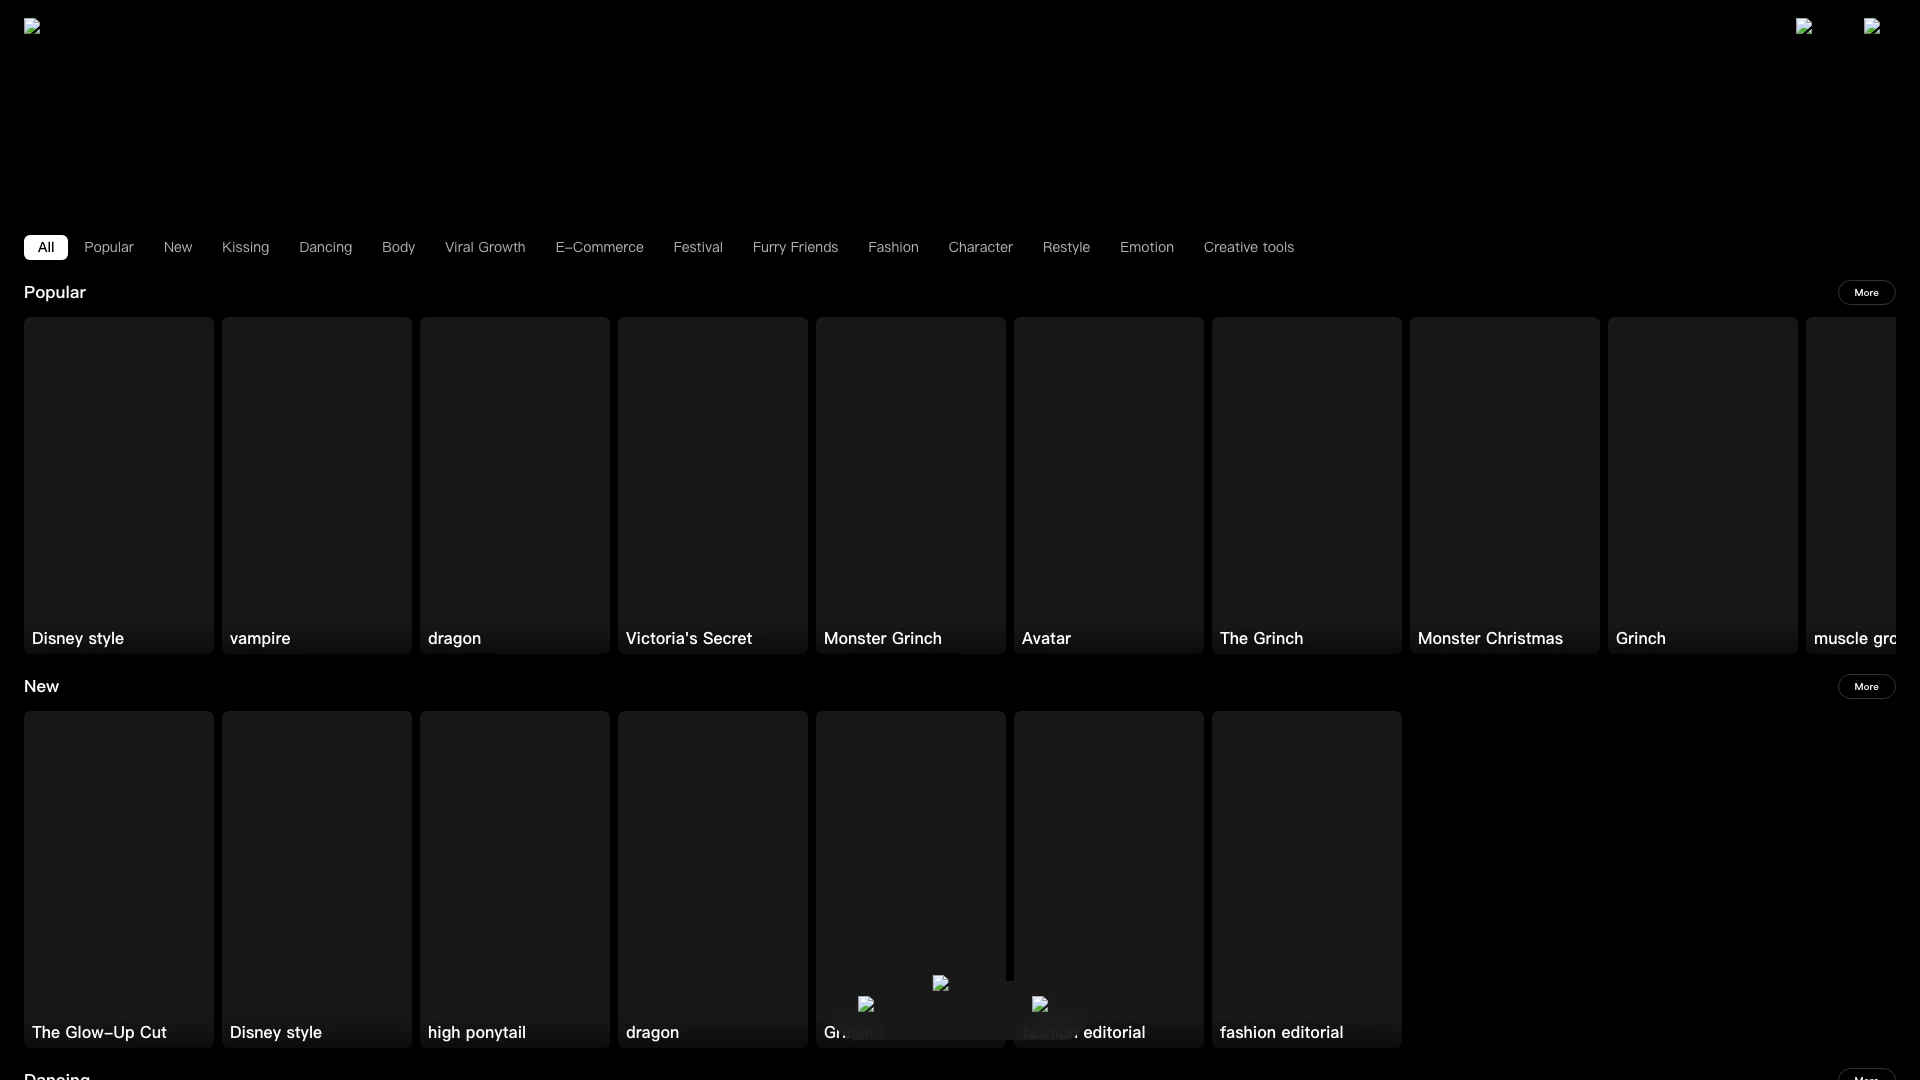Viewport: 1920px width, 1080px height.
Task: Open the Victoria's Secret template card
Action: click(x=712, y=485)
